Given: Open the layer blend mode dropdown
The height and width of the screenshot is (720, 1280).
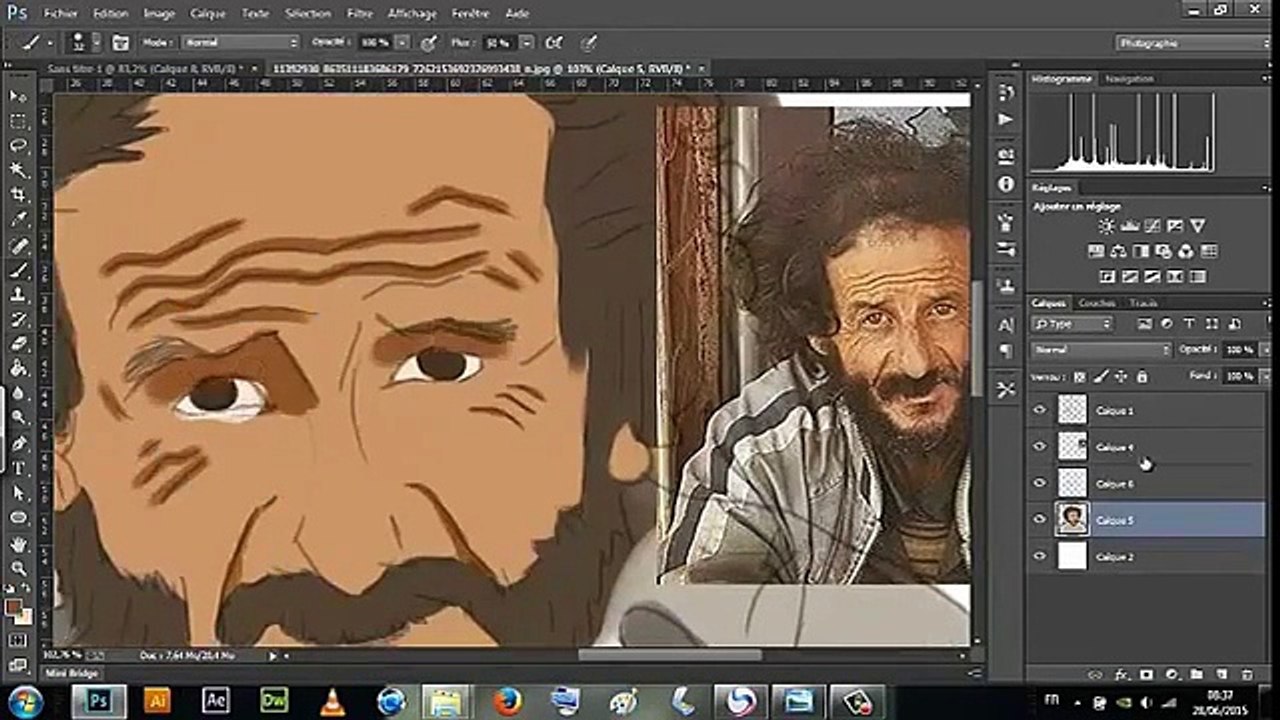Looking at the screenshot, I should click(x=1101, y=350).
